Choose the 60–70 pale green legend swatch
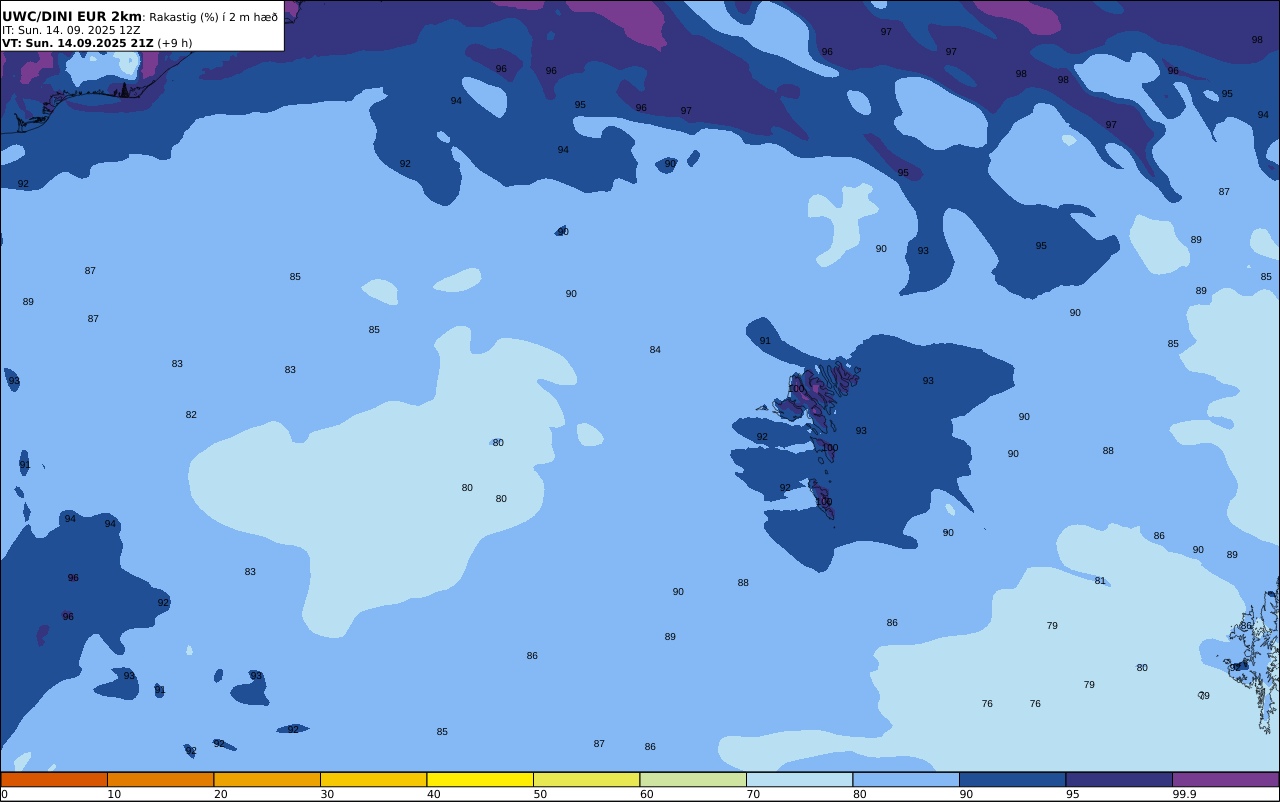1280x802 pixels. click(x=693, y=779)
